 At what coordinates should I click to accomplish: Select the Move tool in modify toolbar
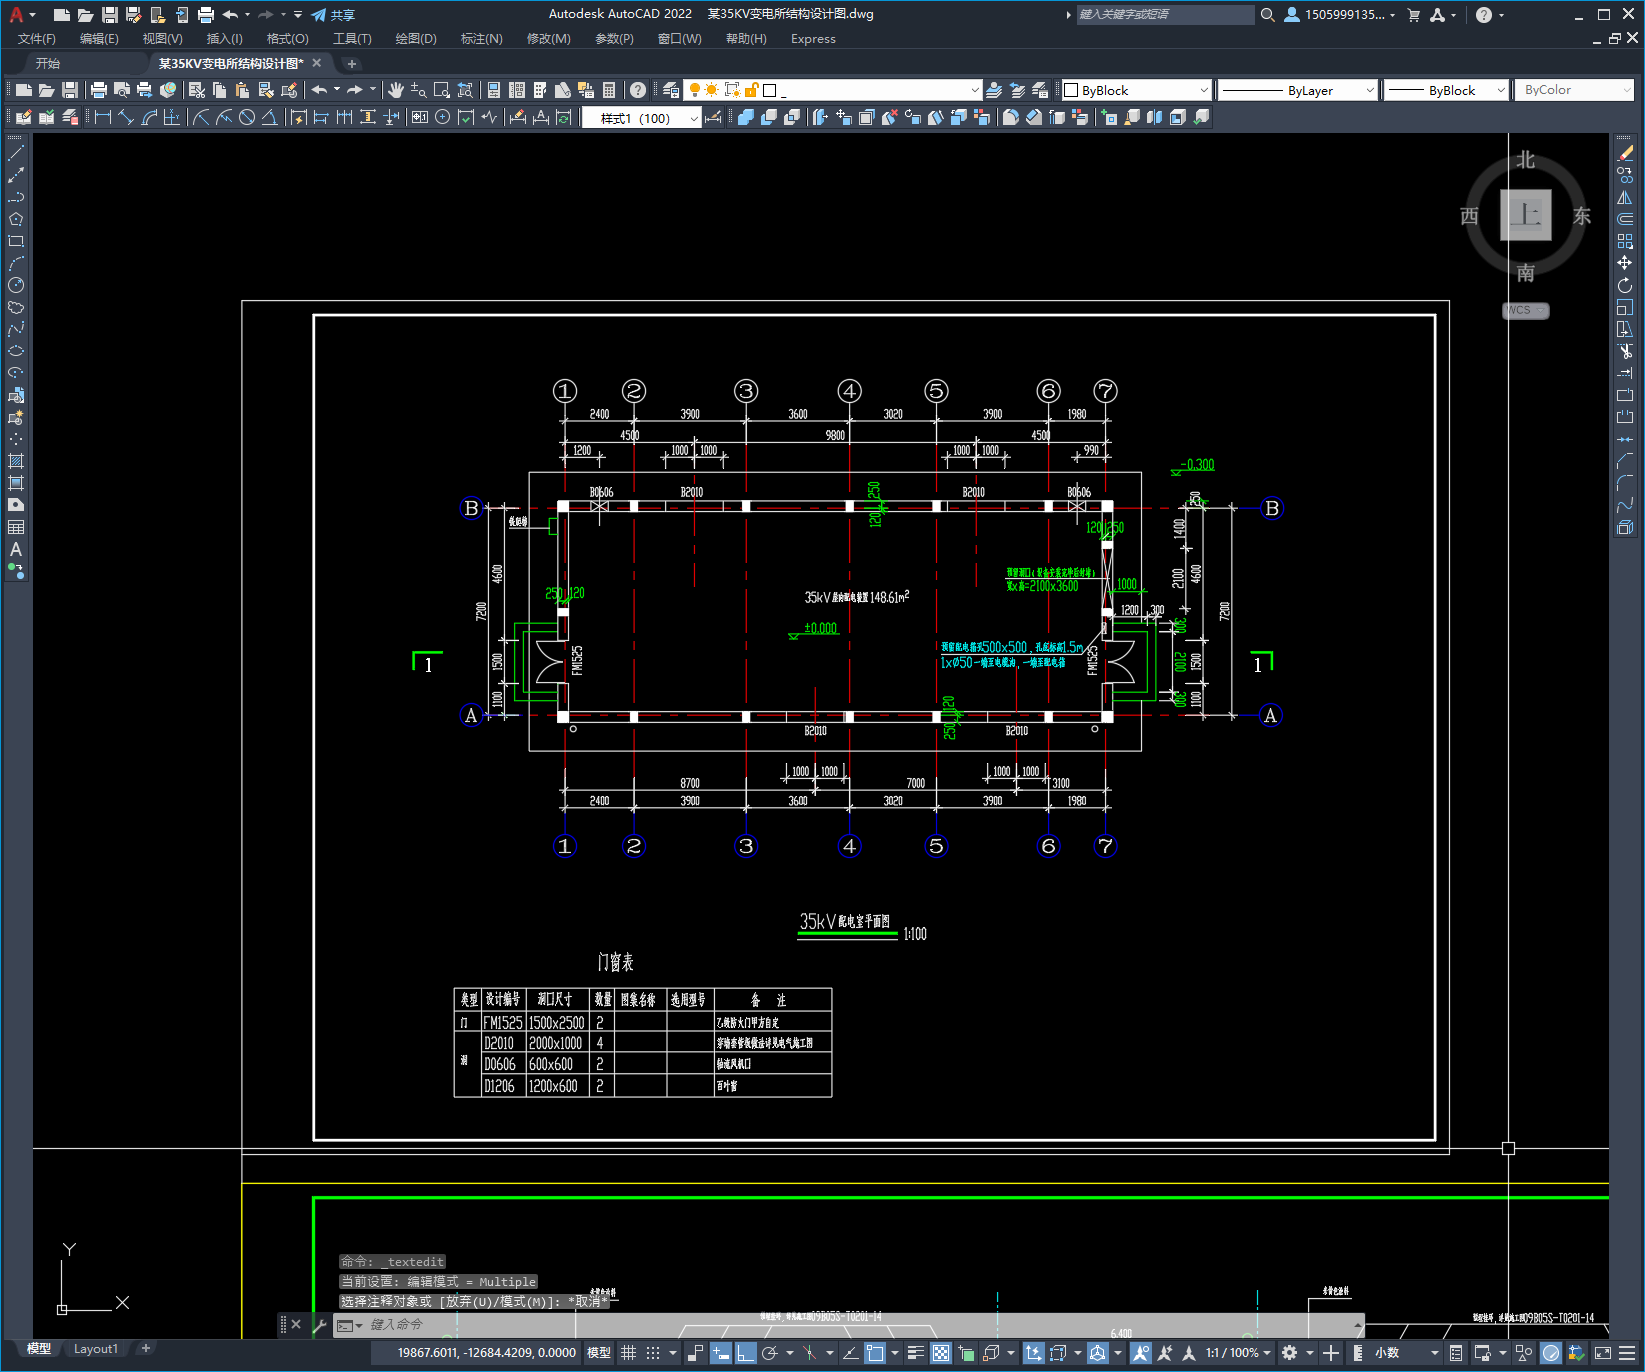click(x=1625, y=264)
